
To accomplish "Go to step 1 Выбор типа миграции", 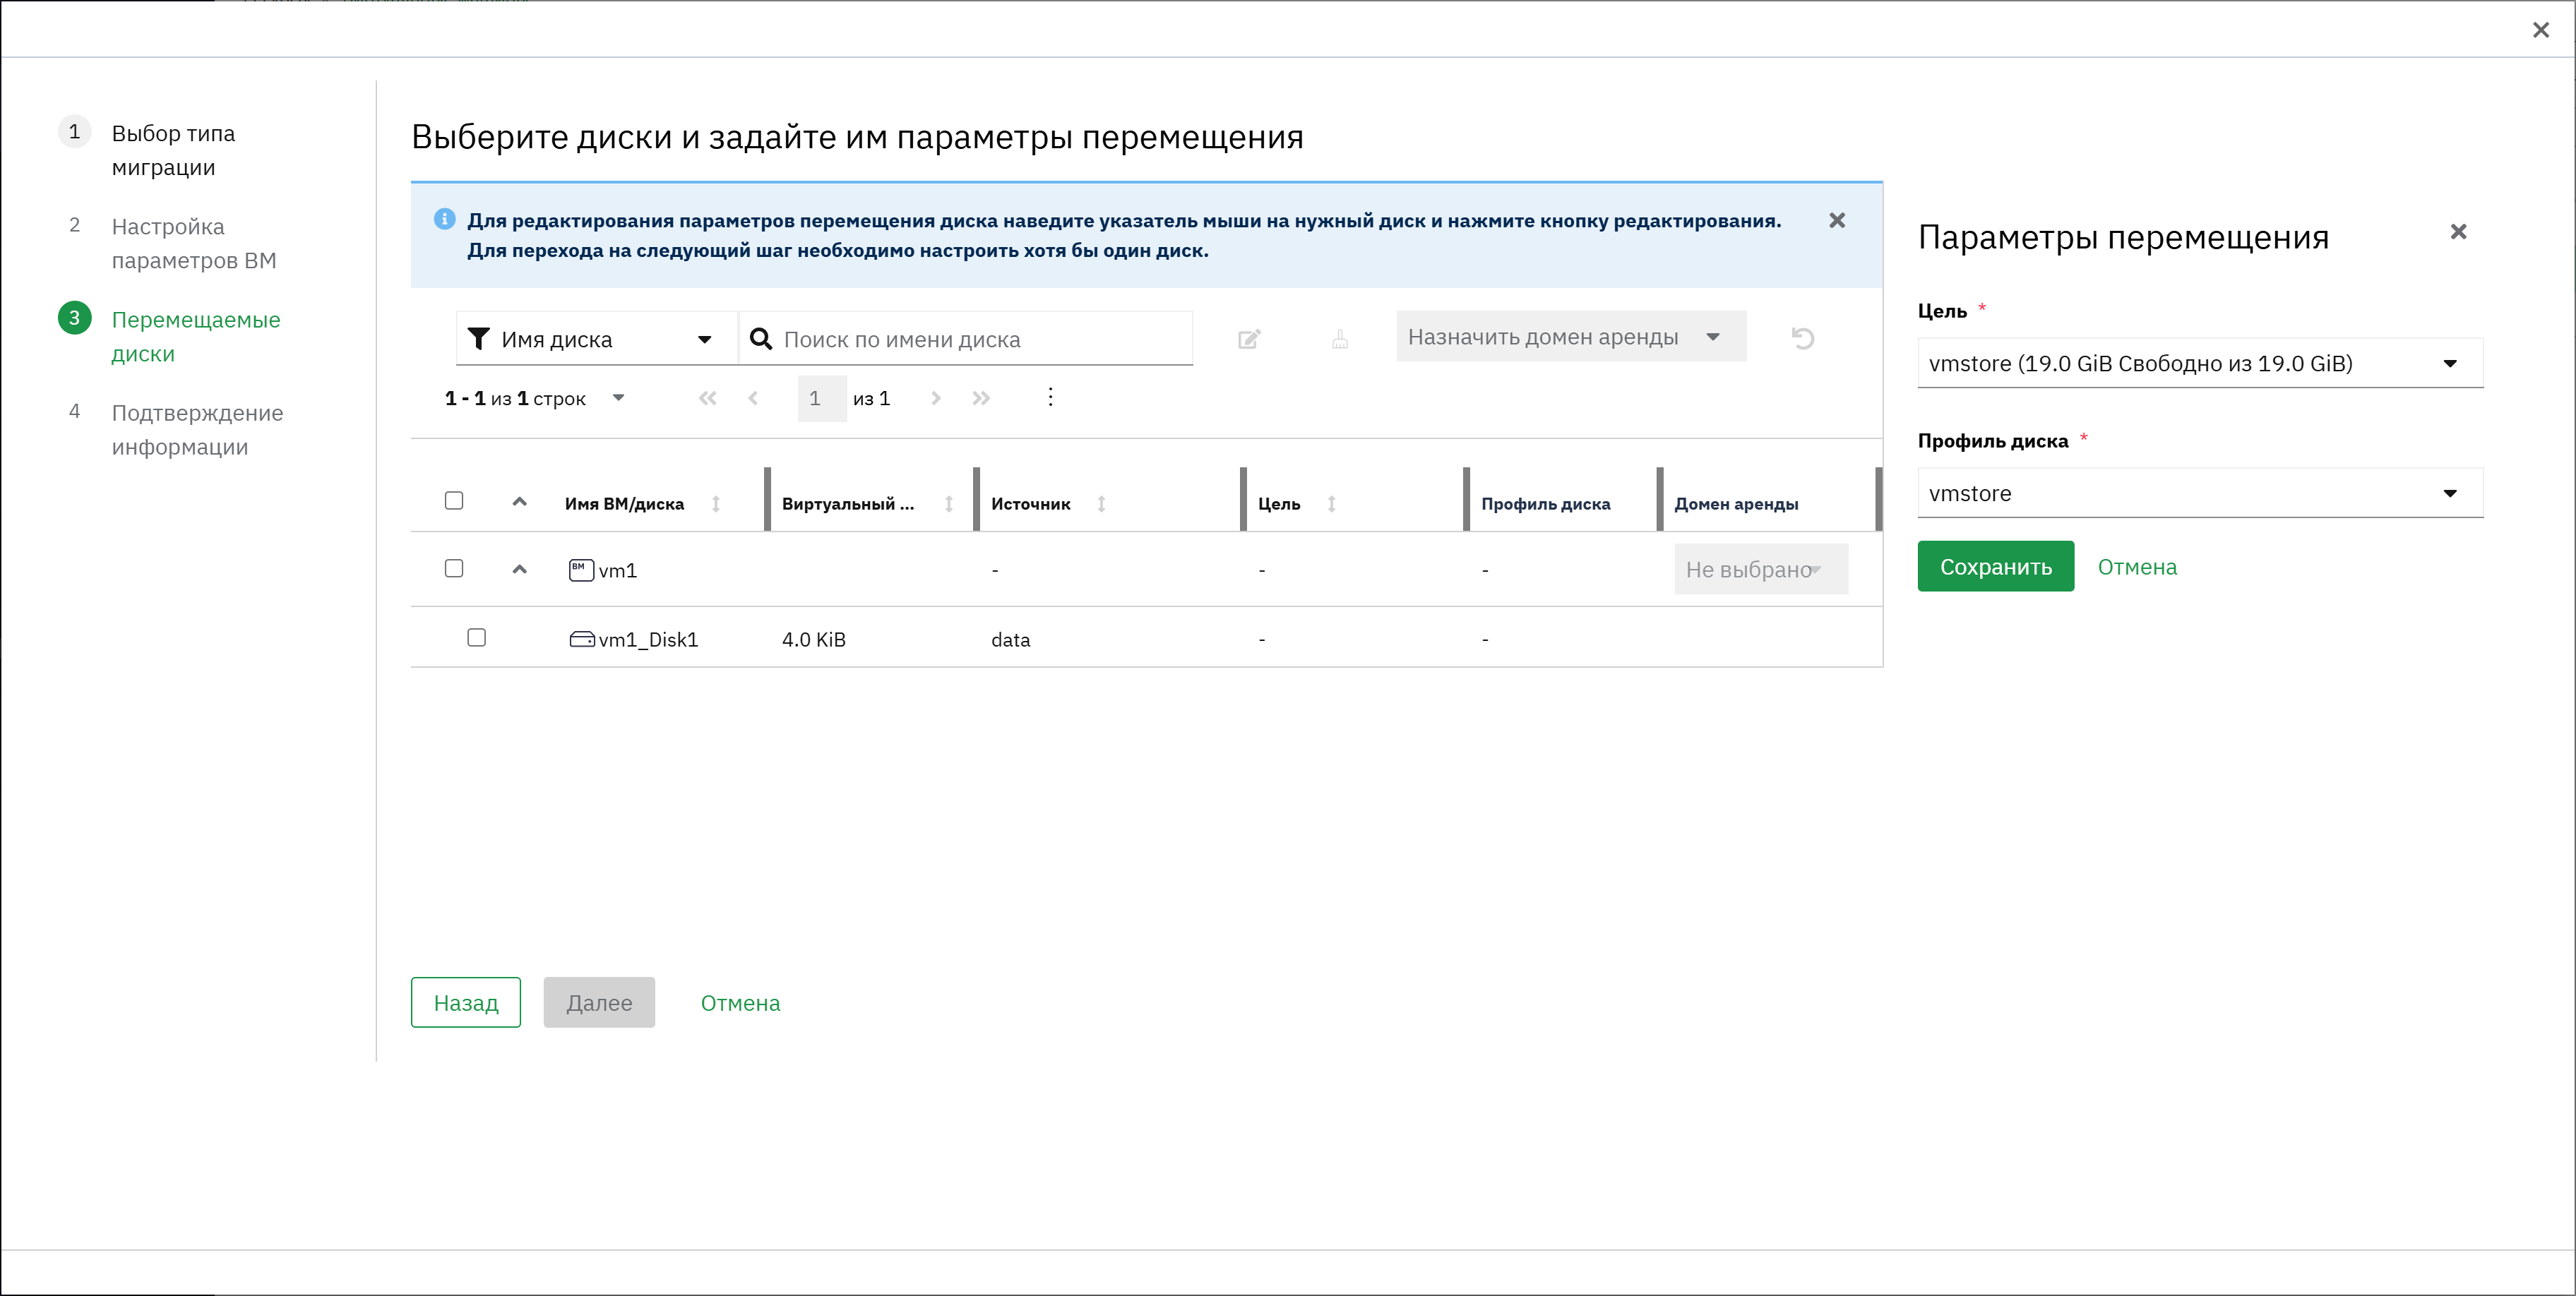I will tap(174, 150).
